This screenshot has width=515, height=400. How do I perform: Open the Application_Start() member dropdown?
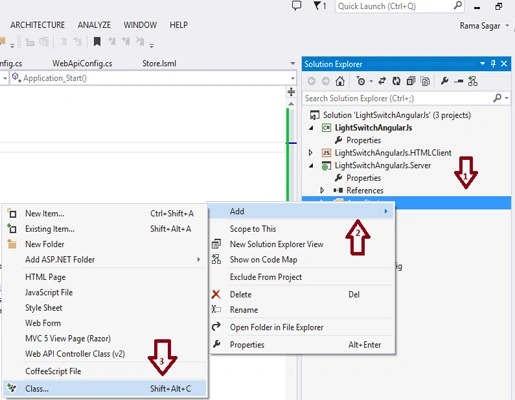(292, 78)
